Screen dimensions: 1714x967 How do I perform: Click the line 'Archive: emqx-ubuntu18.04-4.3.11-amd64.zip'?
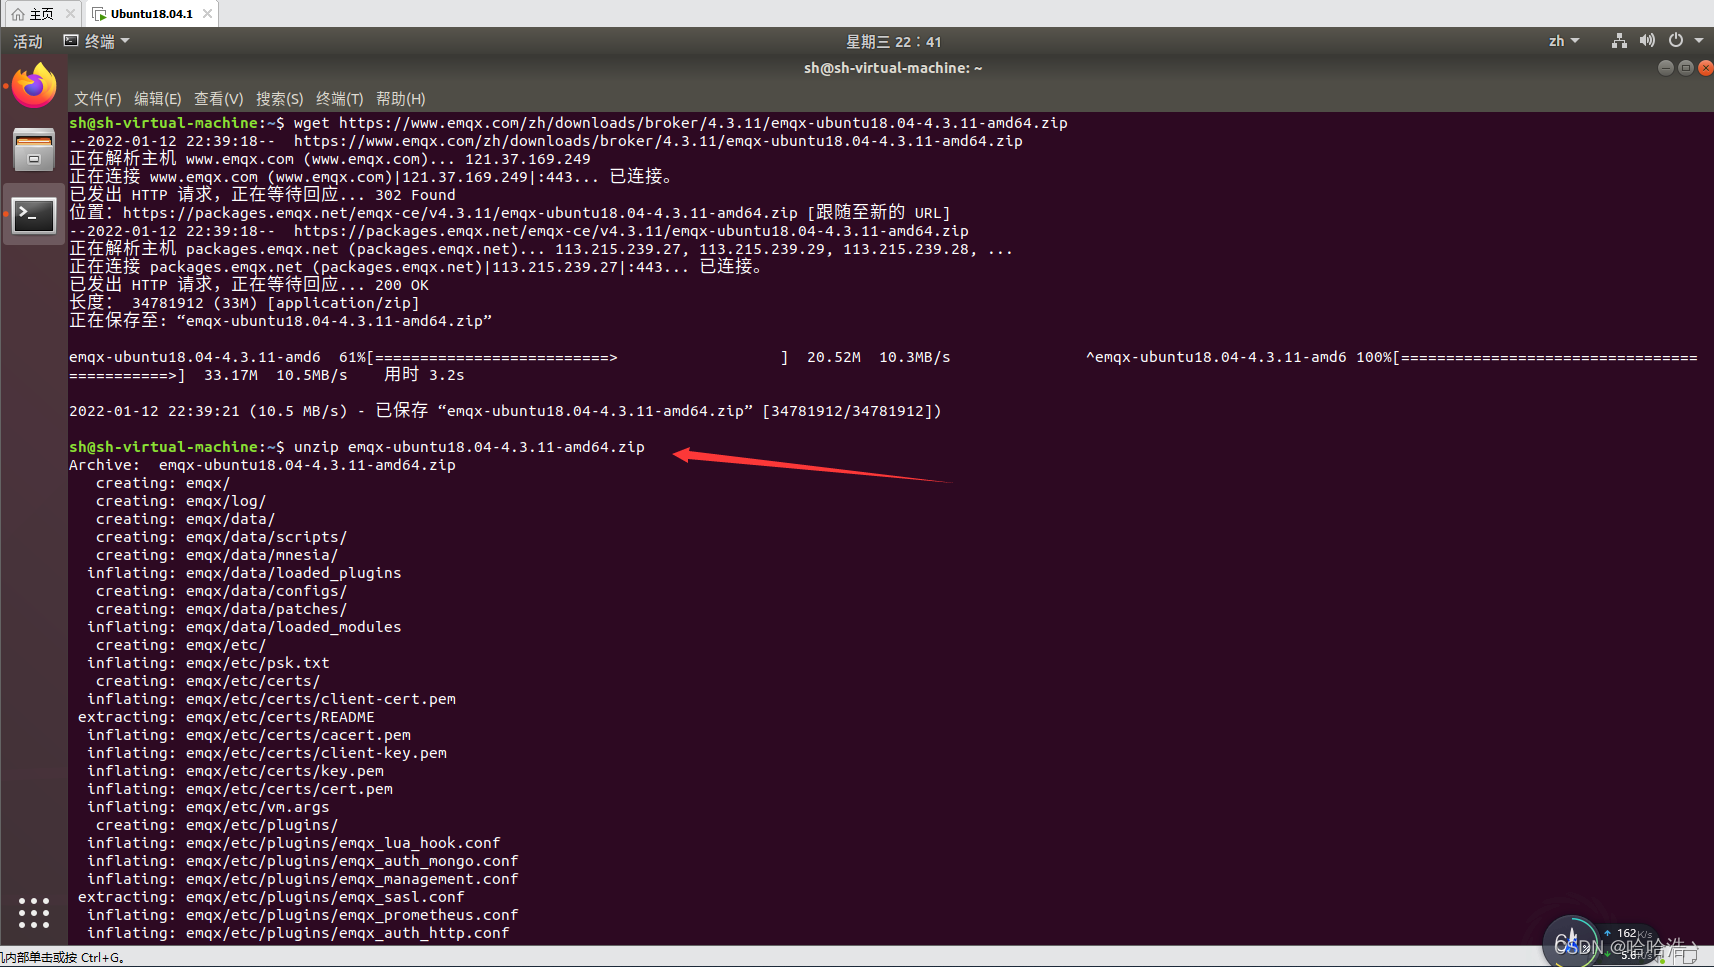tap(262, 465)
